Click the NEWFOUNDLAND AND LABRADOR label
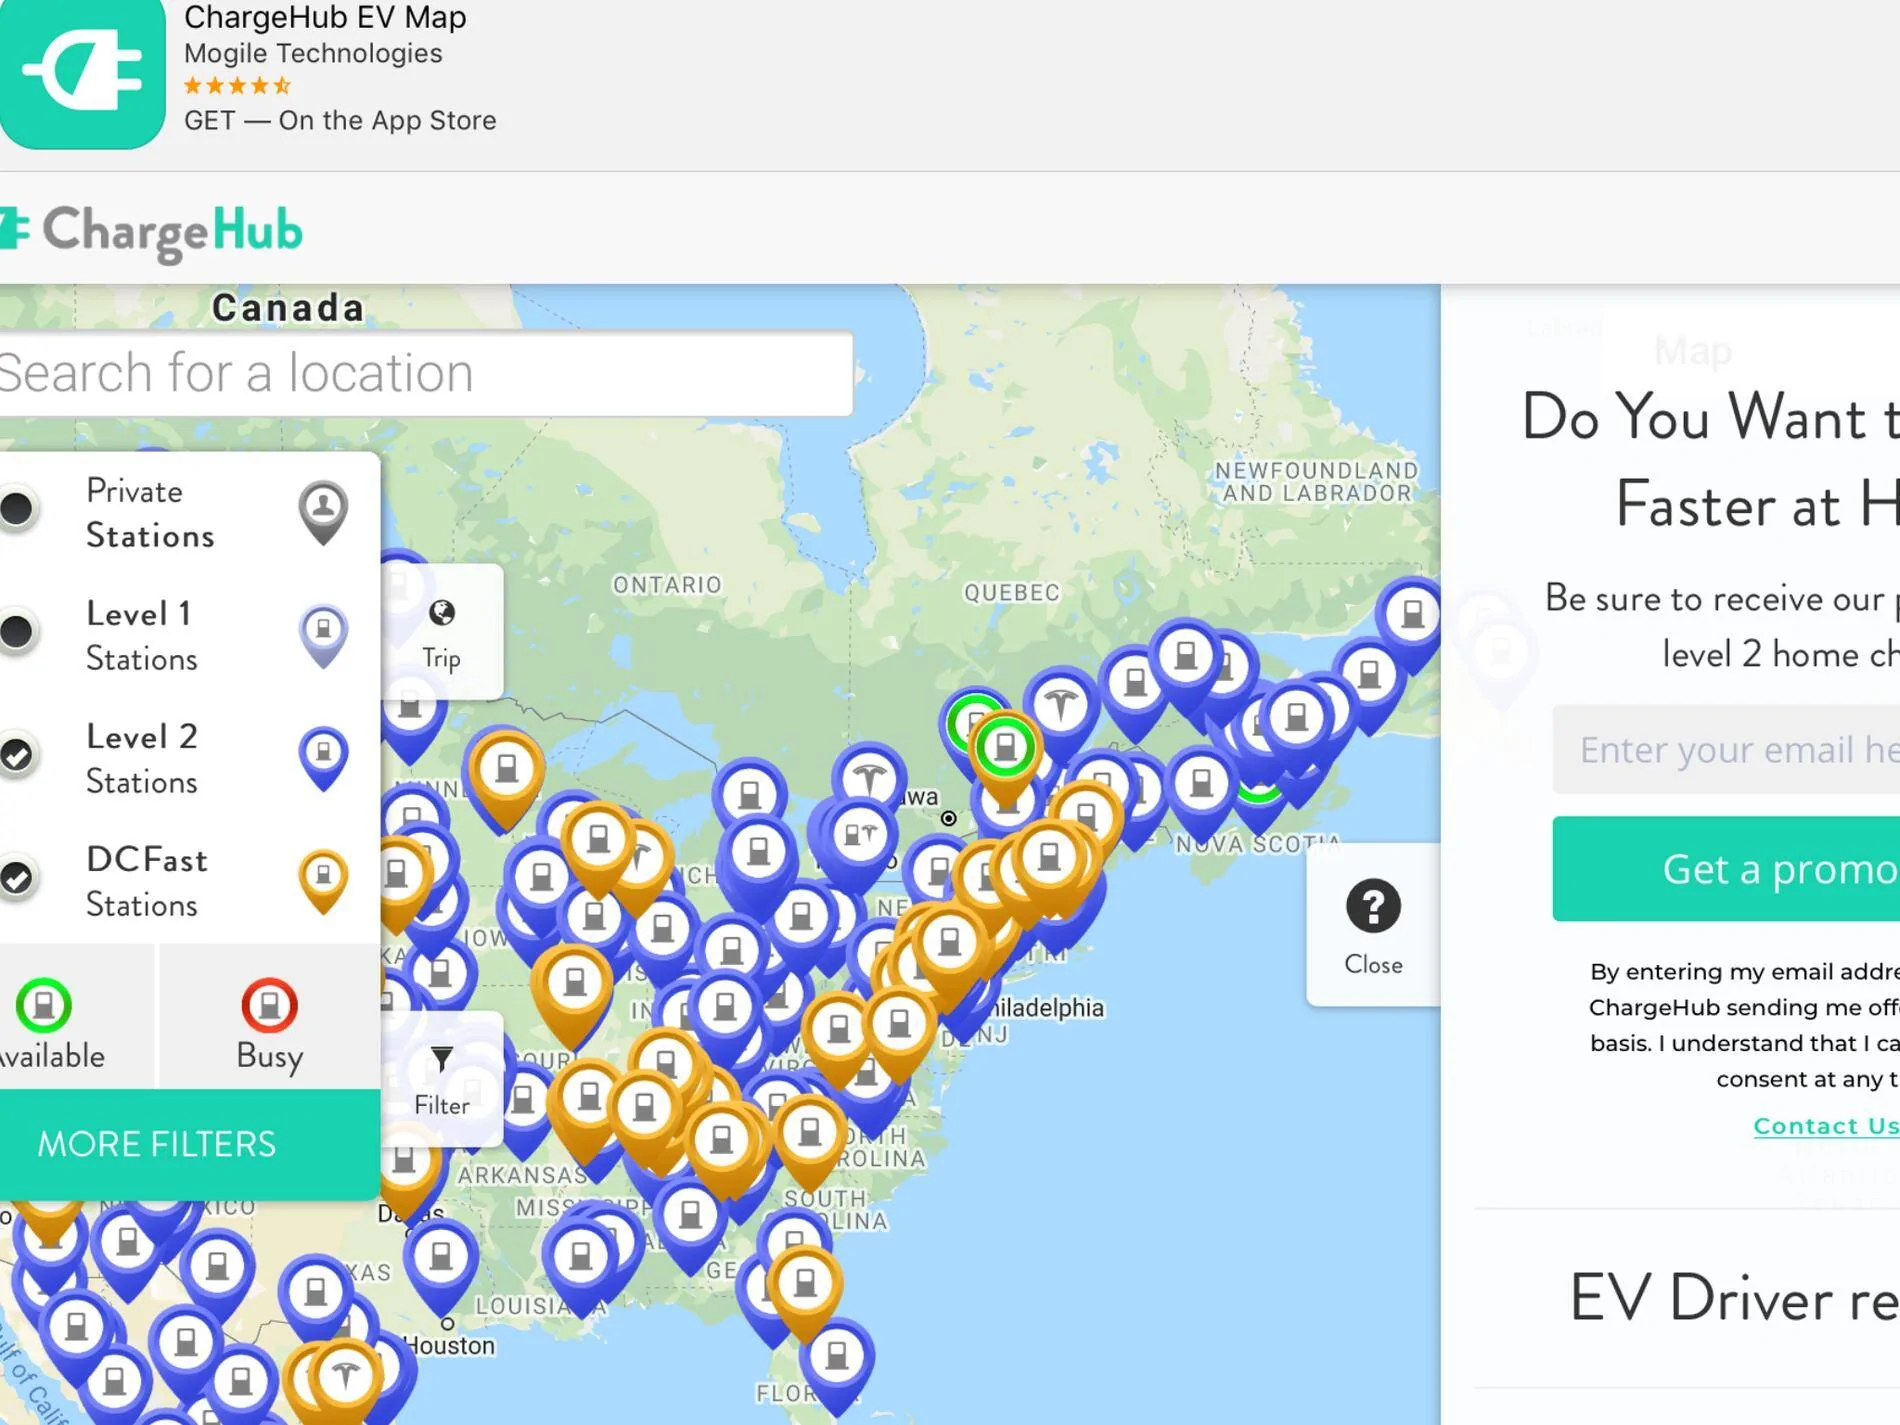 click(1316, 481)
